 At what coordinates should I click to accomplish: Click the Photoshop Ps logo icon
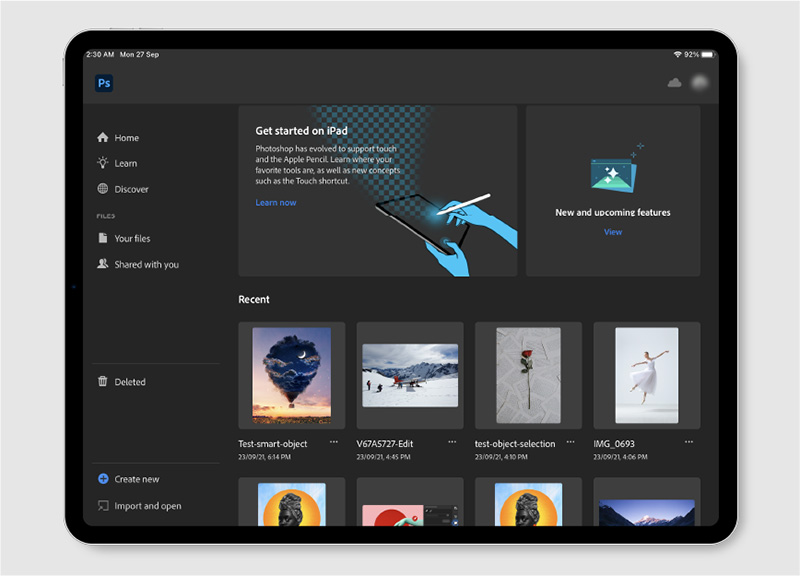(104, 83)
